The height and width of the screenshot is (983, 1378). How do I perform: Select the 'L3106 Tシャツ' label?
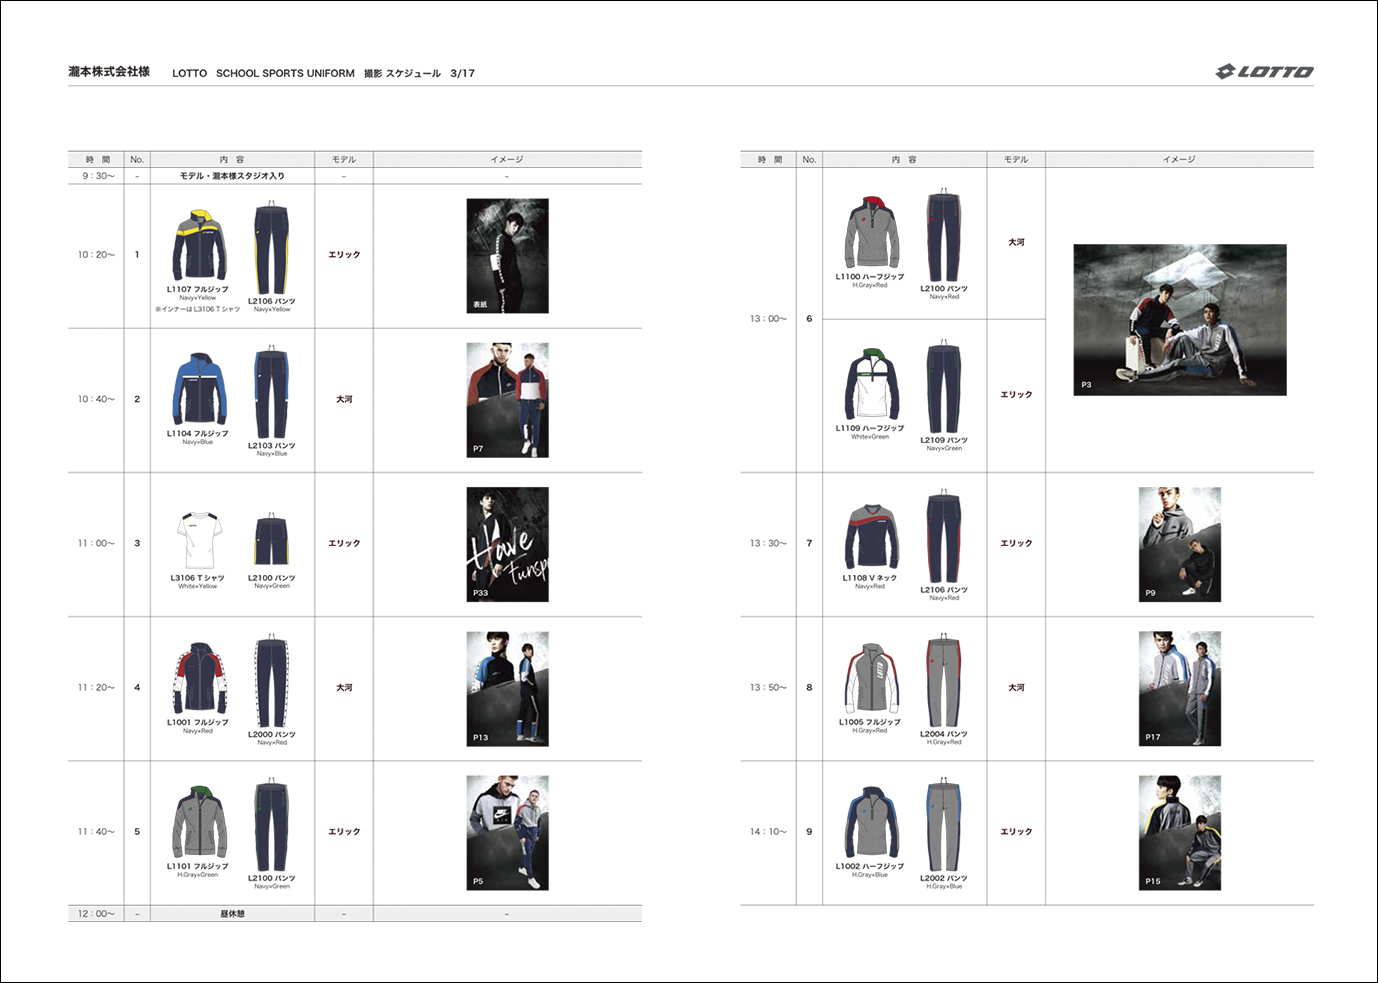pyautogui.click(x=198, y=578)
